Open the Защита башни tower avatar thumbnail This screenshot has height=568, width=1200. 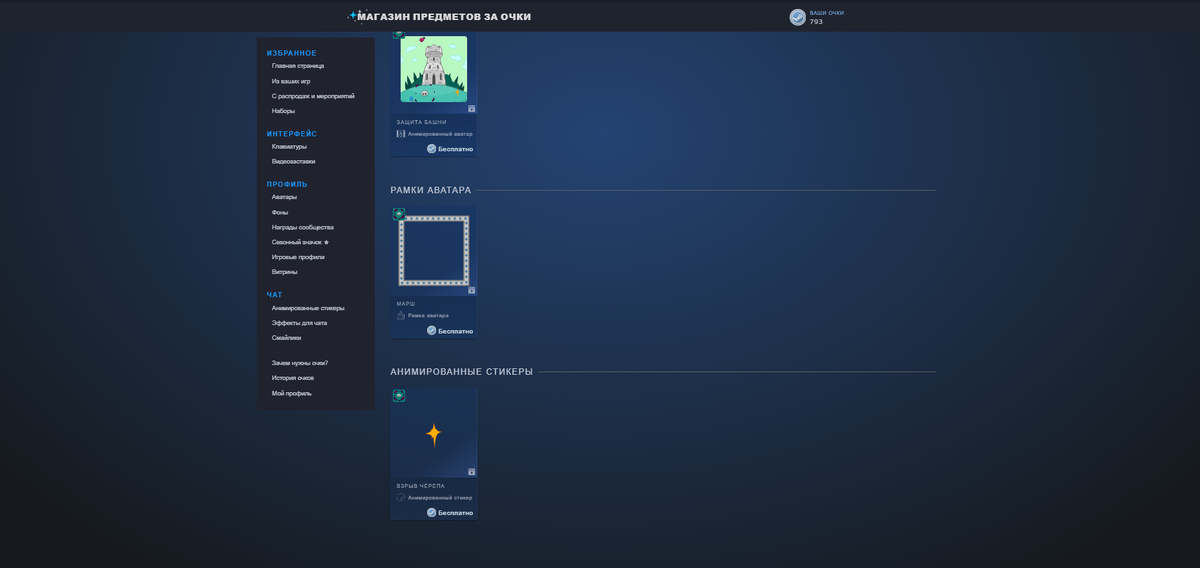[434, 69]
